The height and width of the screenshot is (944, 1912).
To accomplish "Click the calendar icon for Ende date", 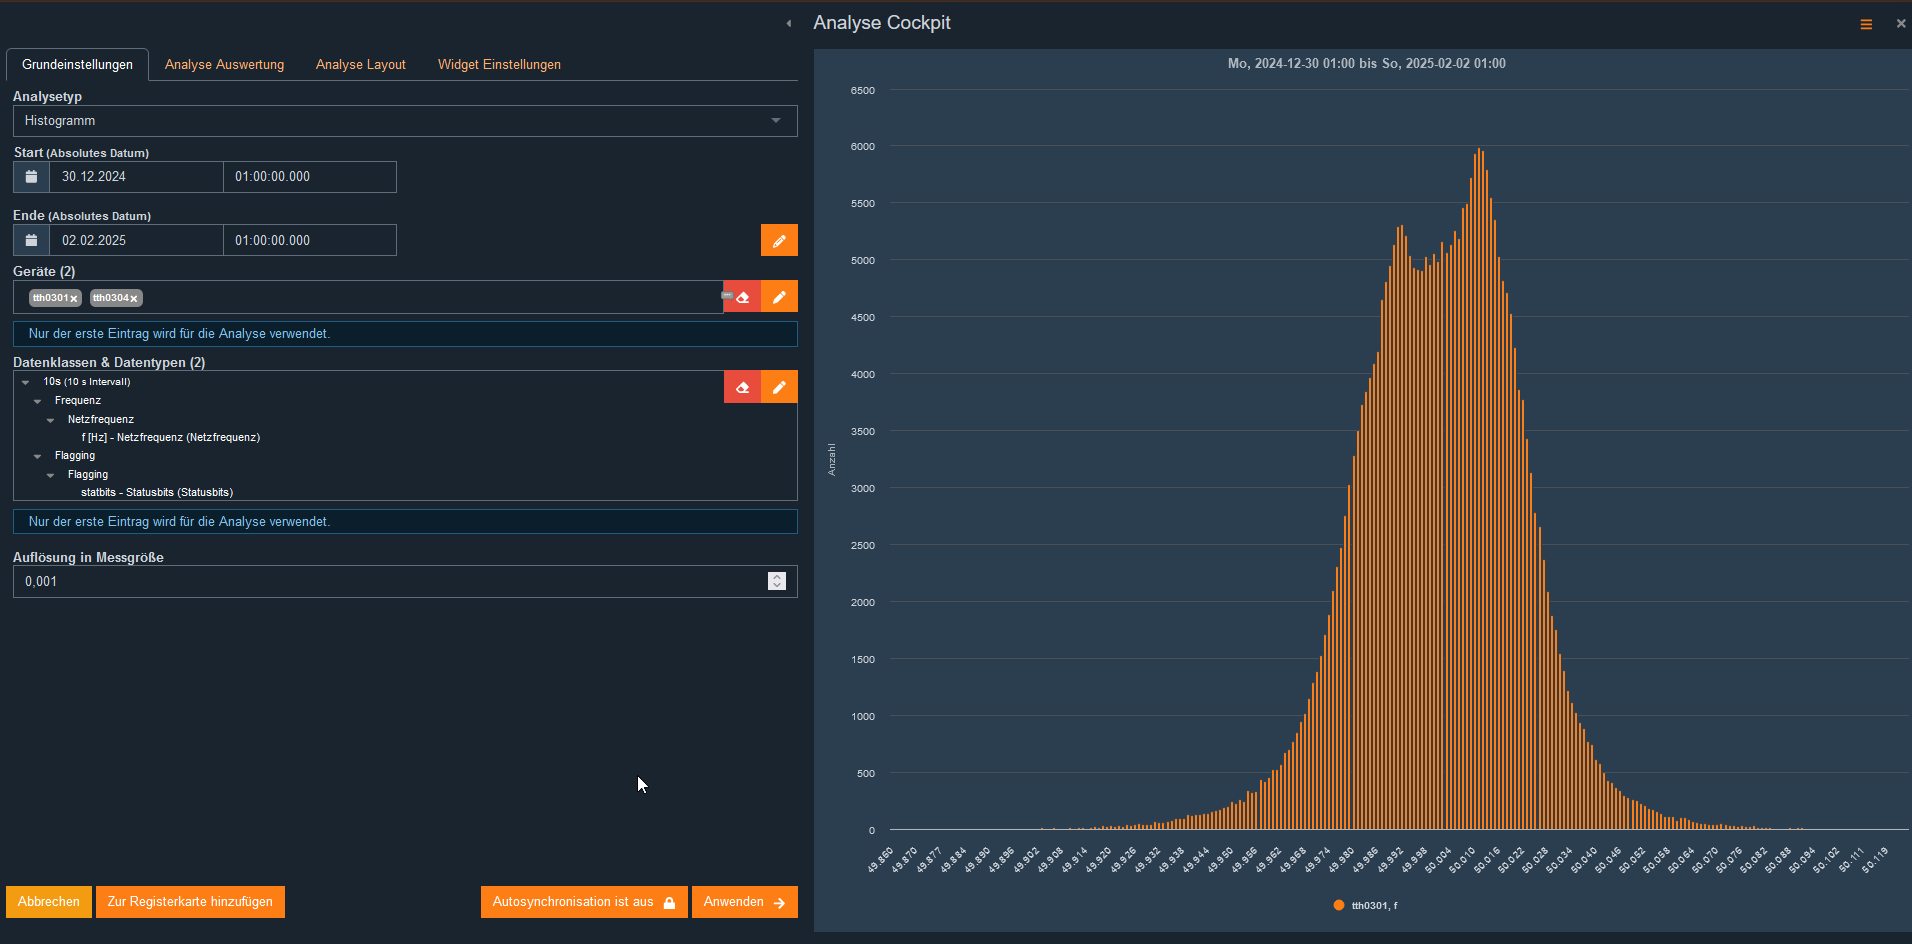I will 31,241.
